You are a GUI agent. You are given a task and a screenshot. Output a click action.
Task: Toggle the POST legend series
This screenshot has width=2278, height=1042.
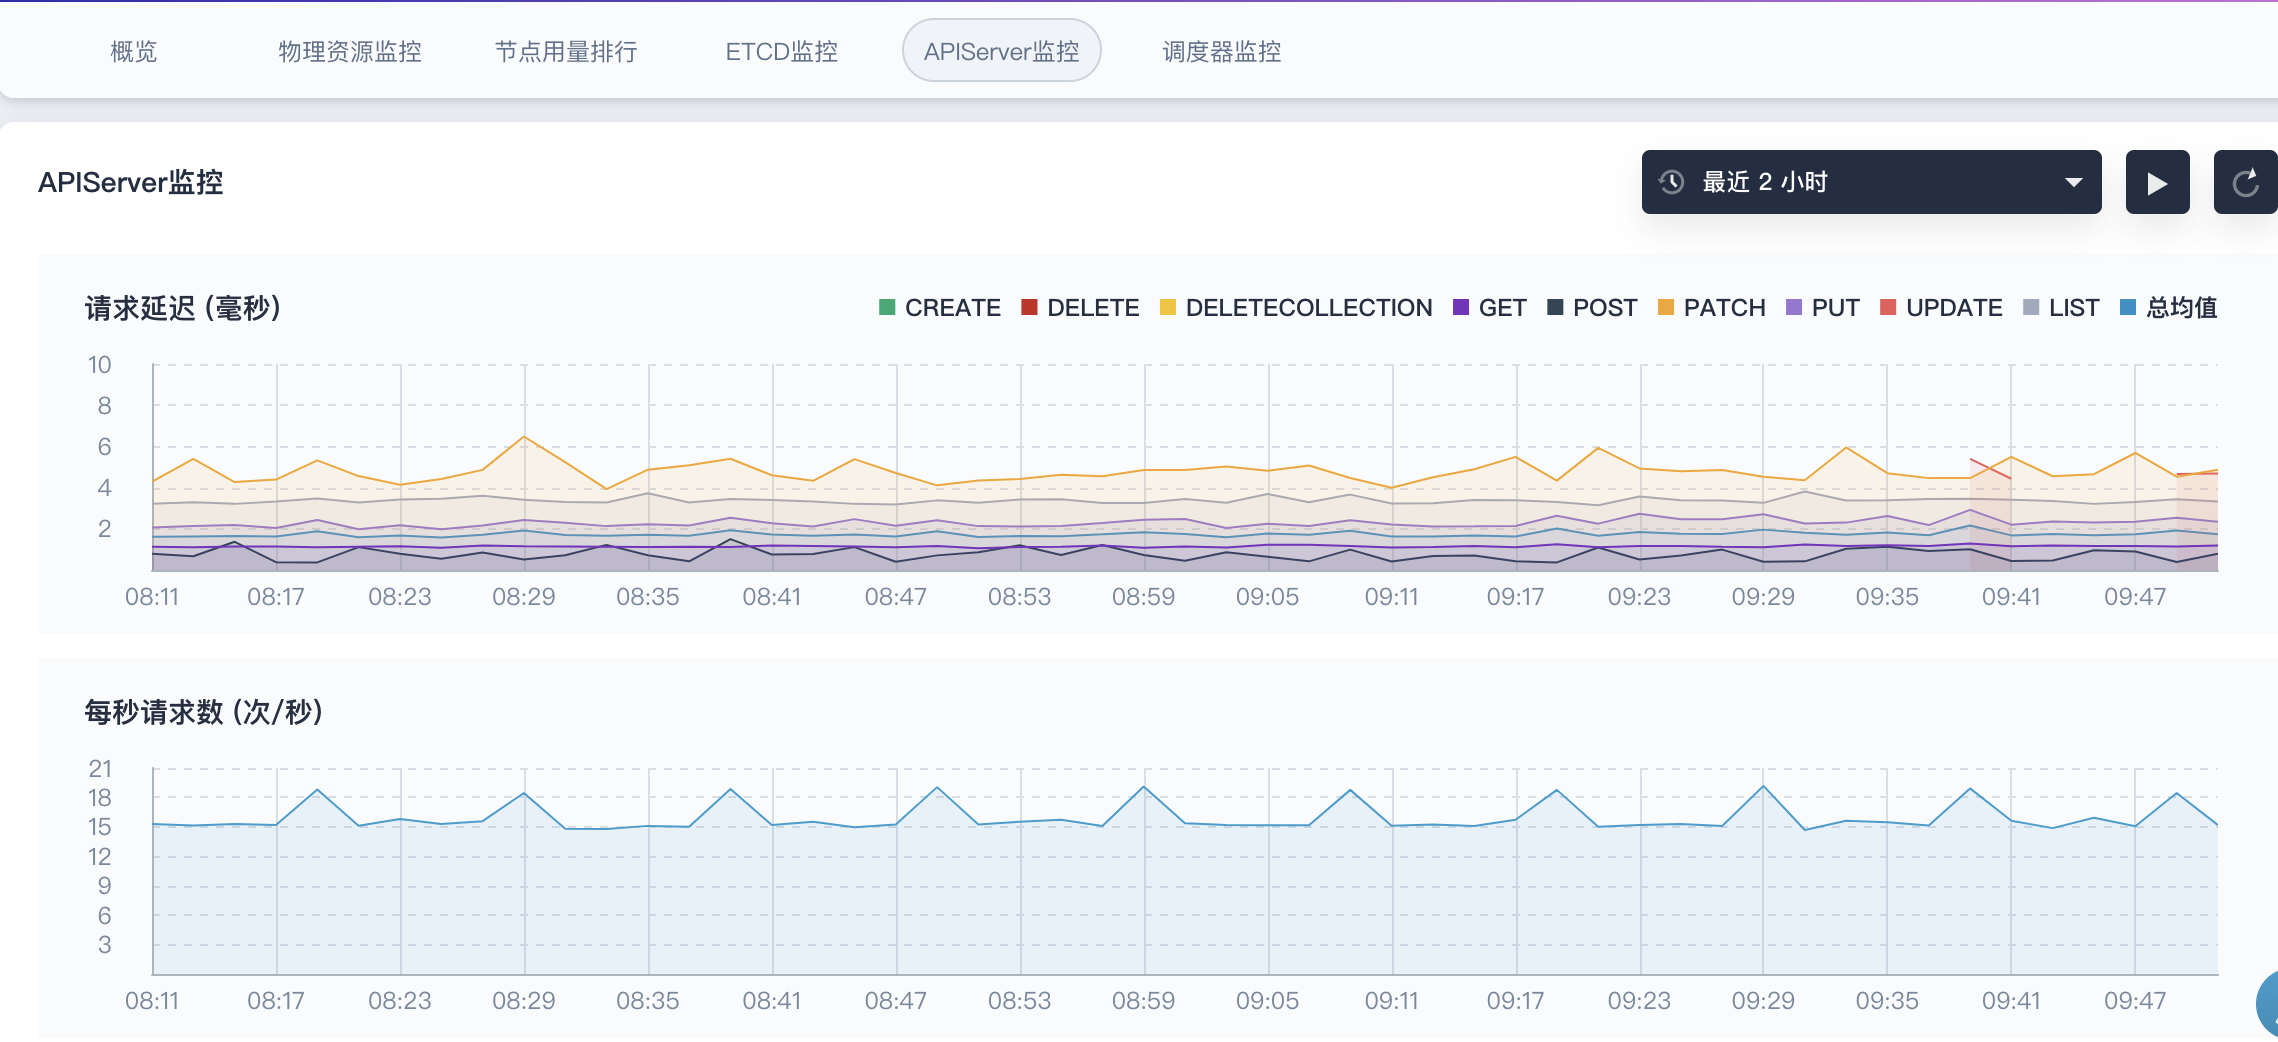pyautogui.click(x=1592, y=307)
